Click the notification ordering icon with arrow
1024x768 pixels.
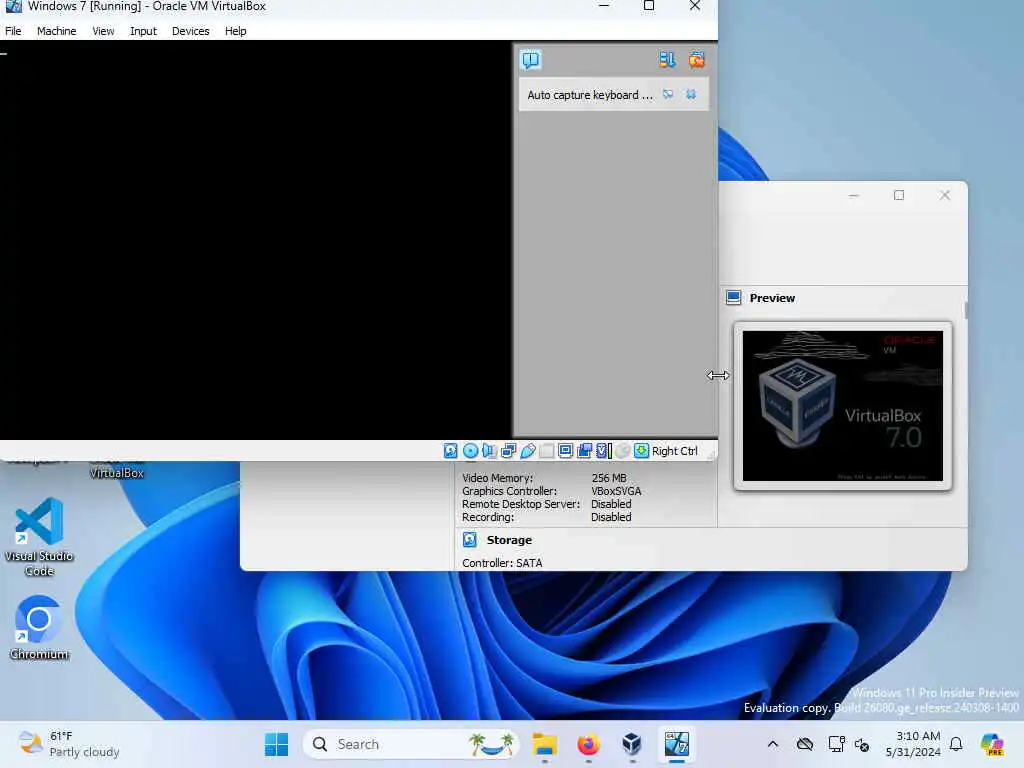coord(667,60)
